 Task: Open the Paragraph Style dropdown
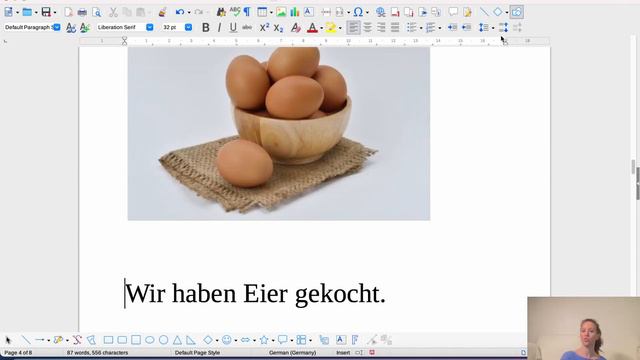point(57,27)
